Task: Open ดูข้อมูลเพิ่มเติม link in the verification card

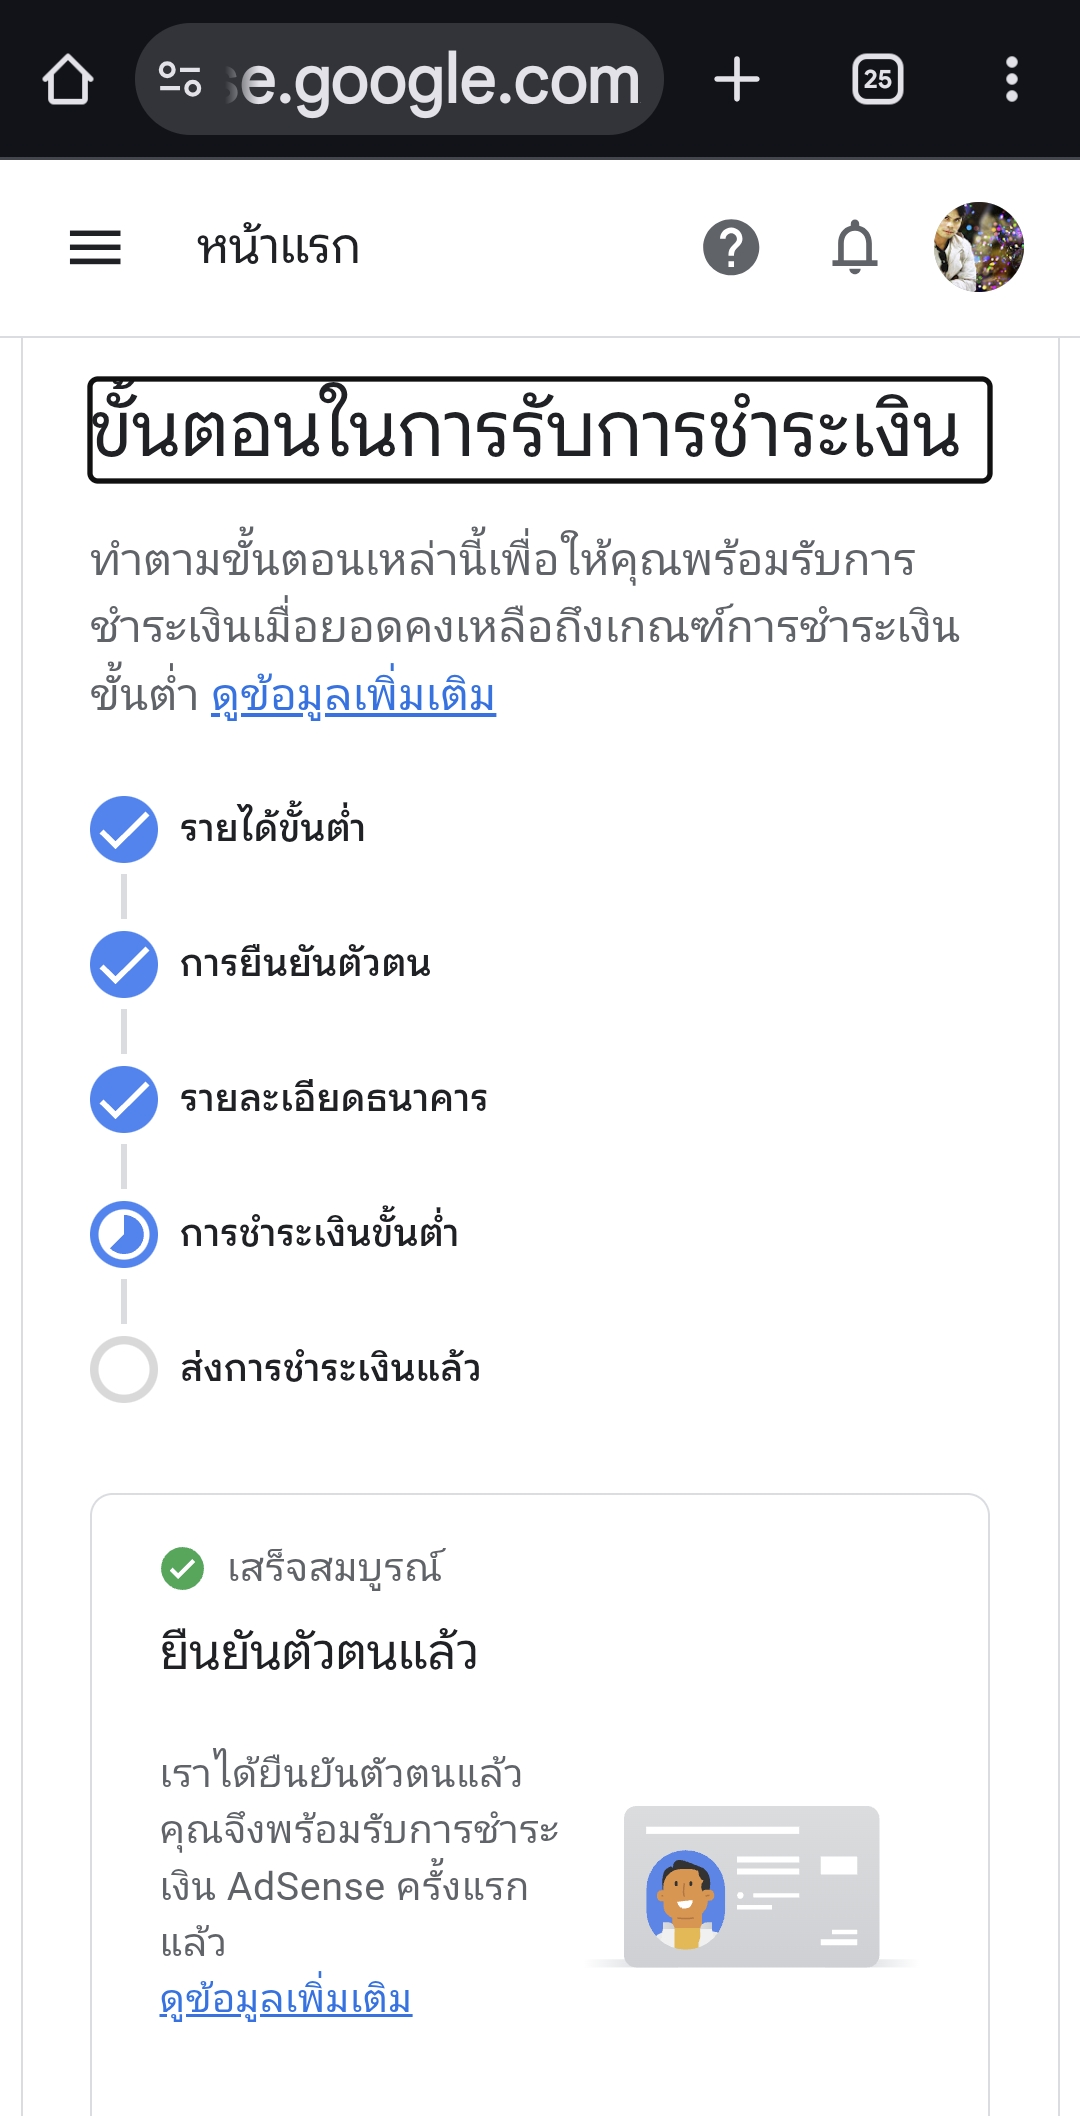Action: pos(286,1999)
